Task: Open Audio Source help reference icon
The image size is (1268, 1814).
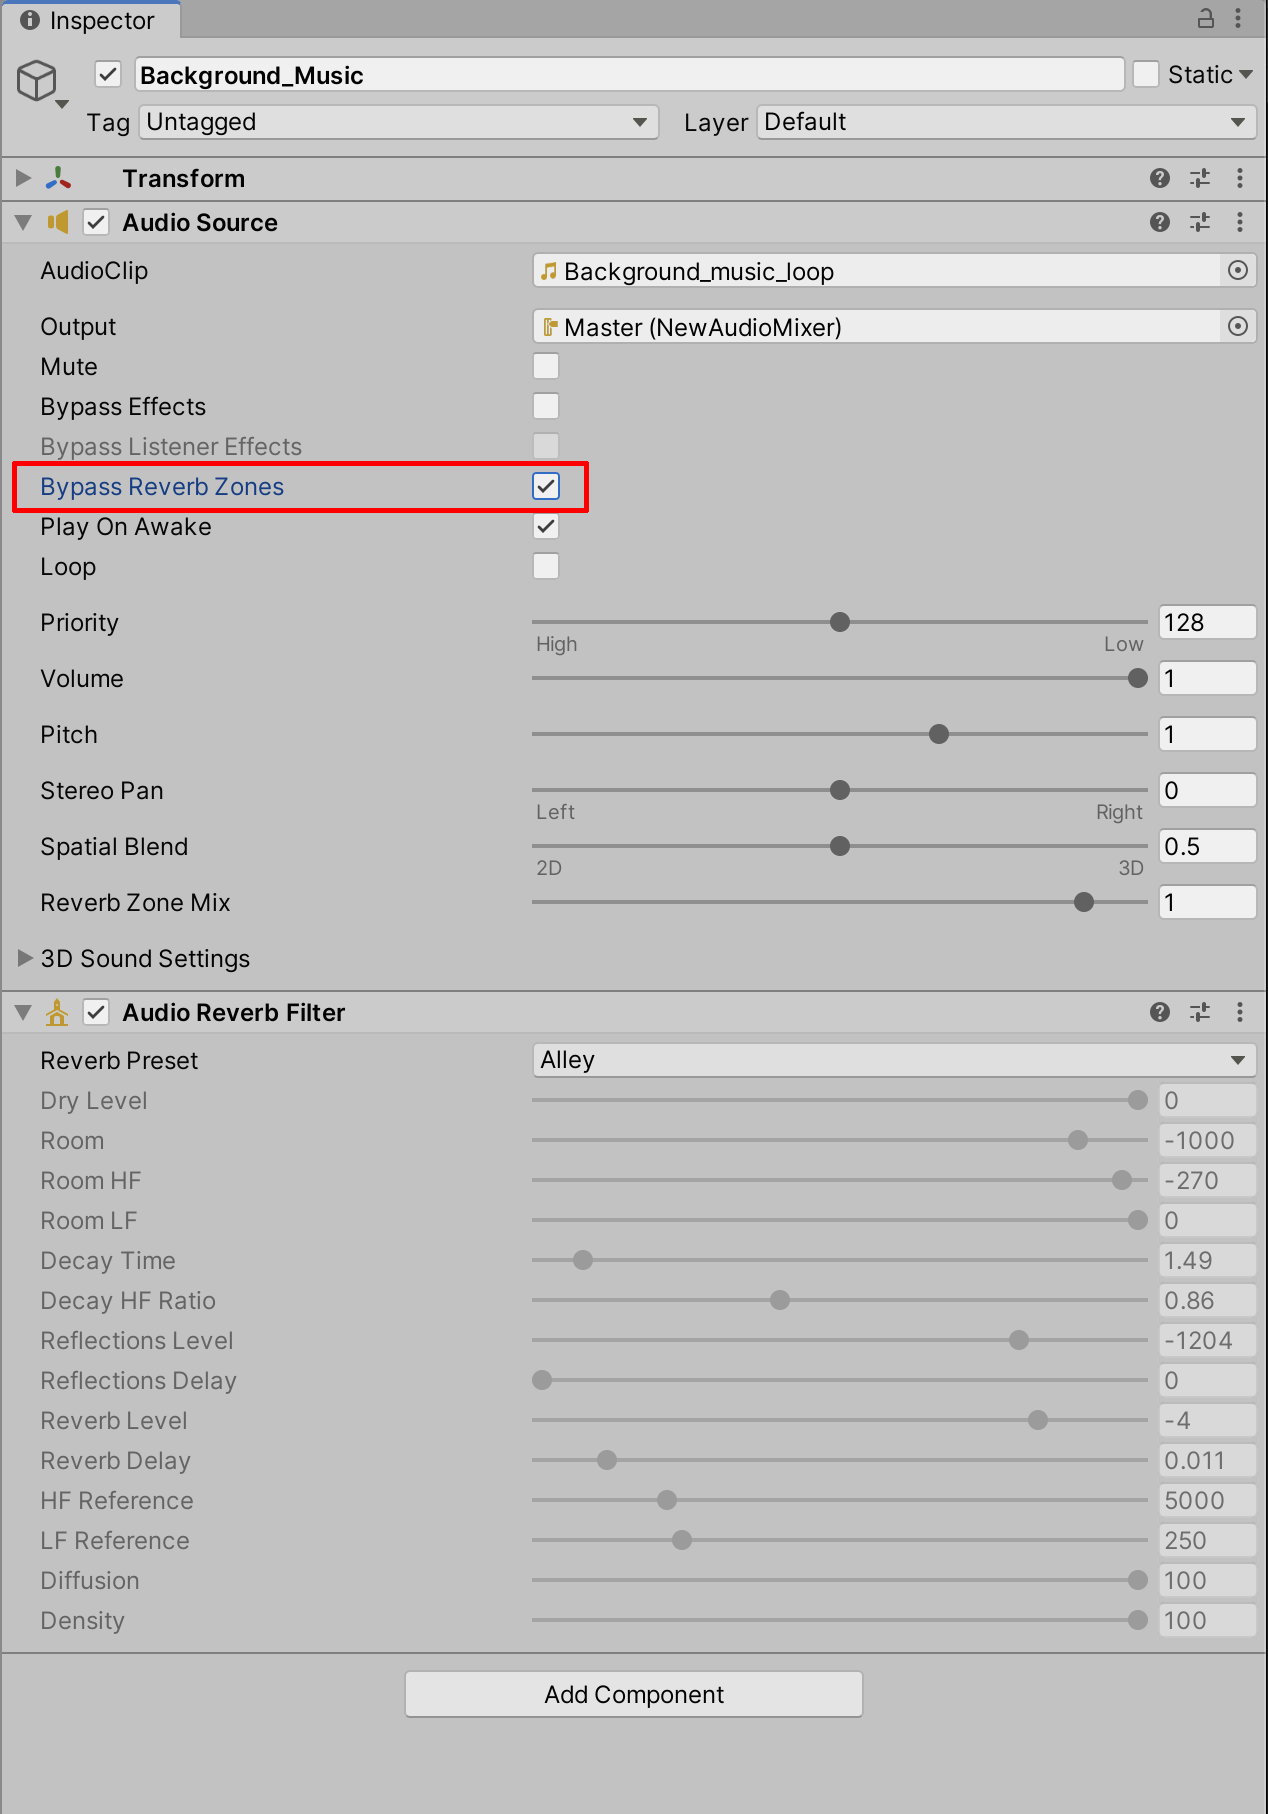Action: point(1160,222)
